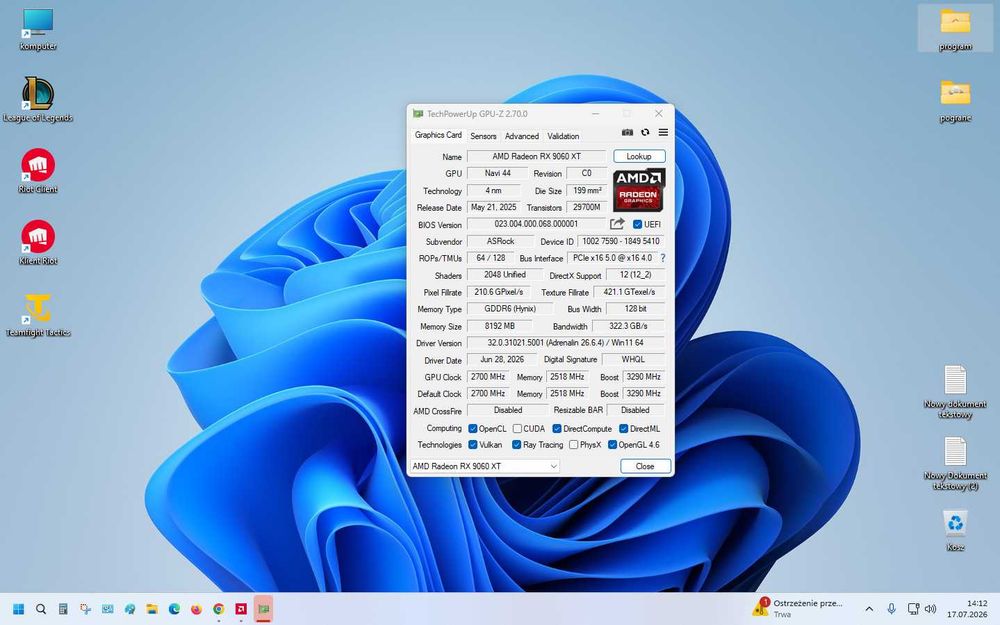Click the Bus Interface question mark
Image resolution: width=1000 pixels, height=625 pixels.
pyautogui.click(x=663, y=258)
